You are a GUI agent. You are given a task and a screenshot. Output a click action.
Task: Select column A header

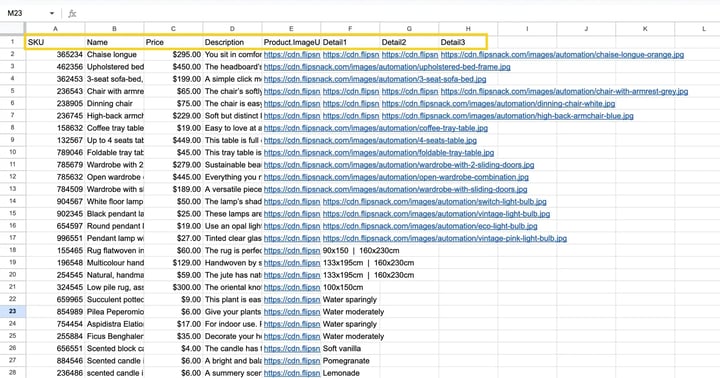click(55, 28)
